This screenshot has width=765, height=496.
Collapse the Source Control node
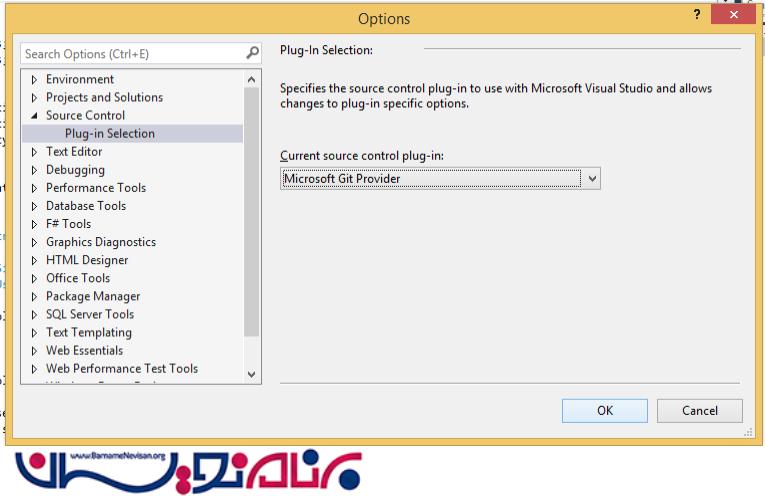coord(34,116)
